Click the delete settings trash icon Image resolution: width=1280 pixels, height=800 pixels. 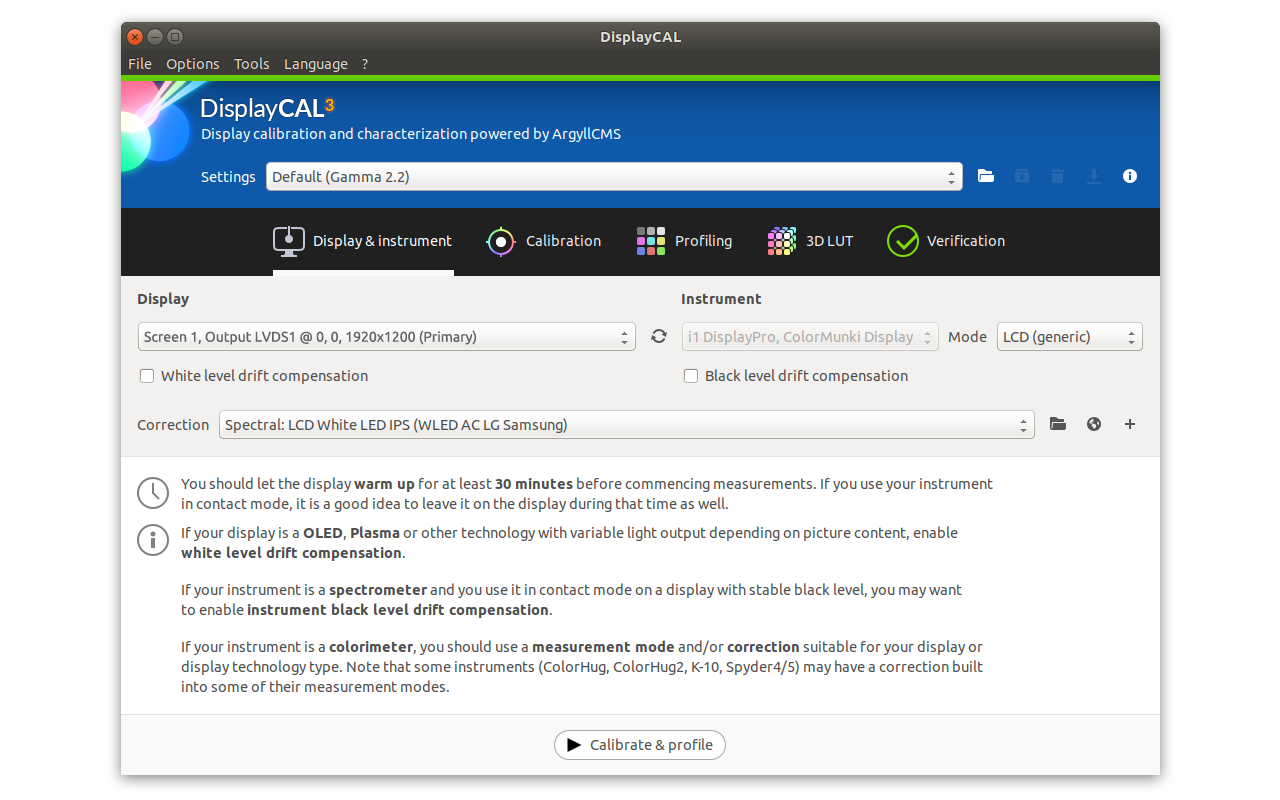point(1057,176)
